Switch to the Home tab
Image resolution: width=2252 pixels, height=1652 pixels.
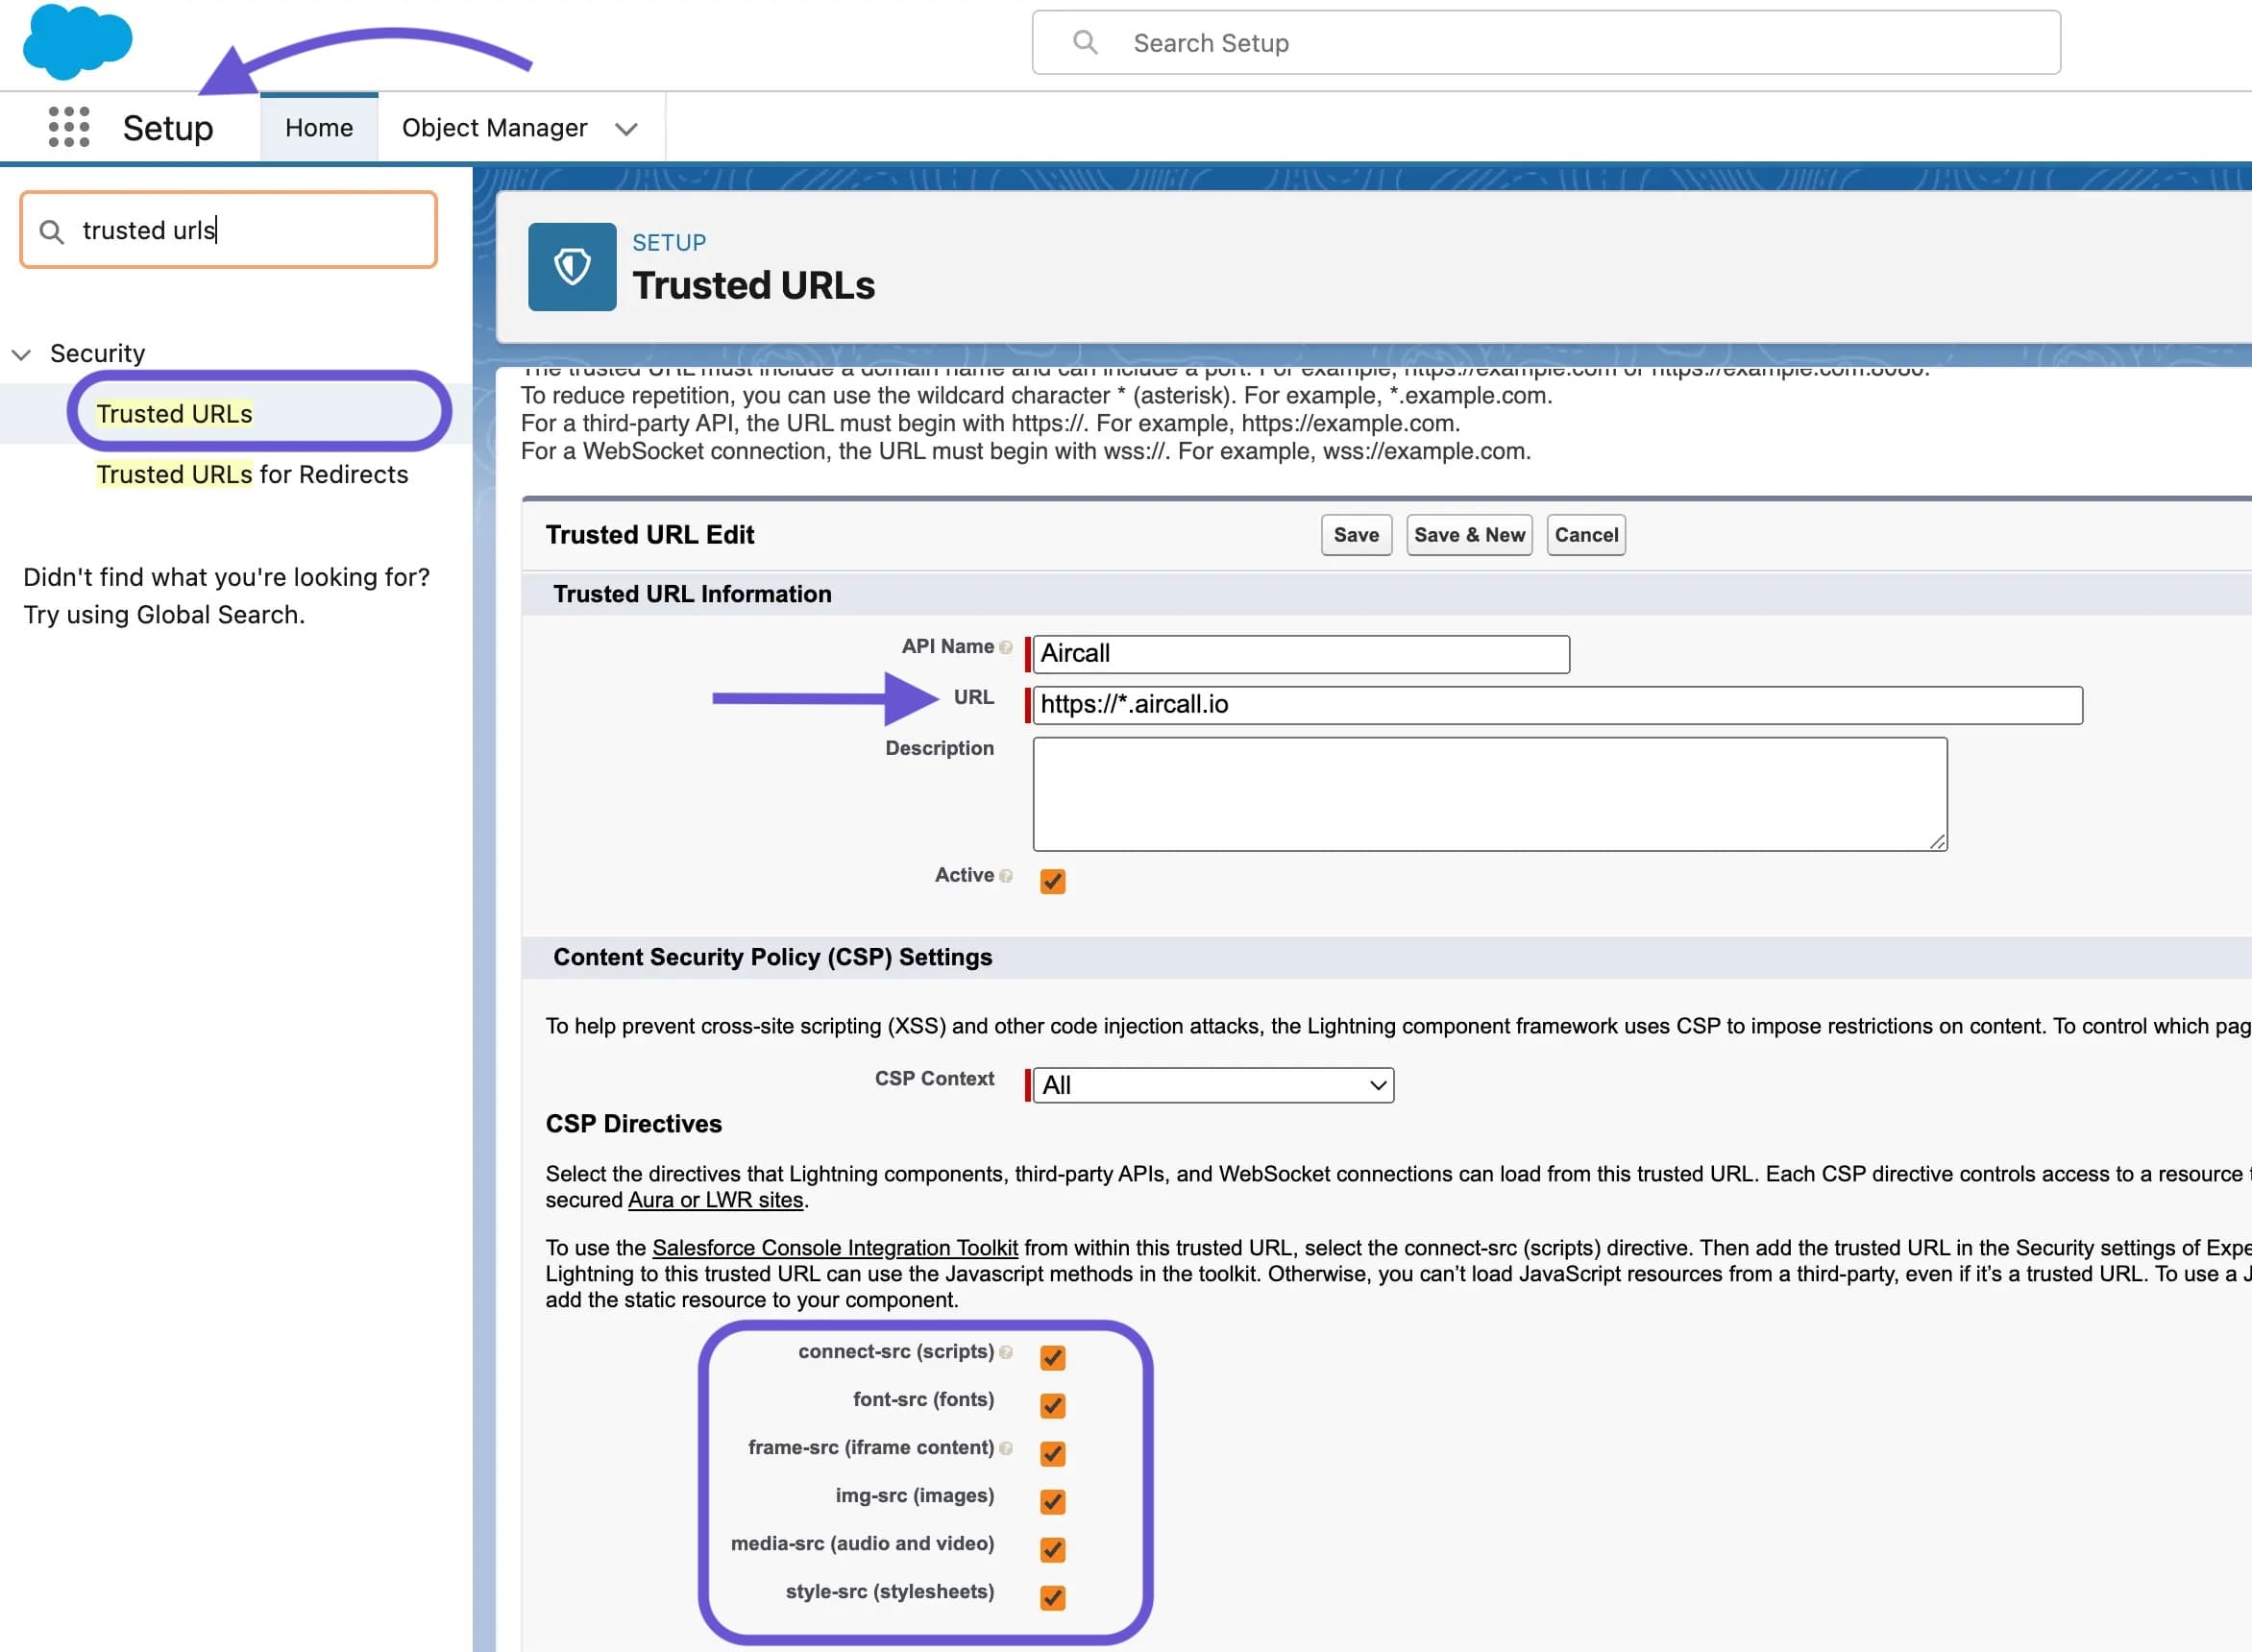coord(318,127)
